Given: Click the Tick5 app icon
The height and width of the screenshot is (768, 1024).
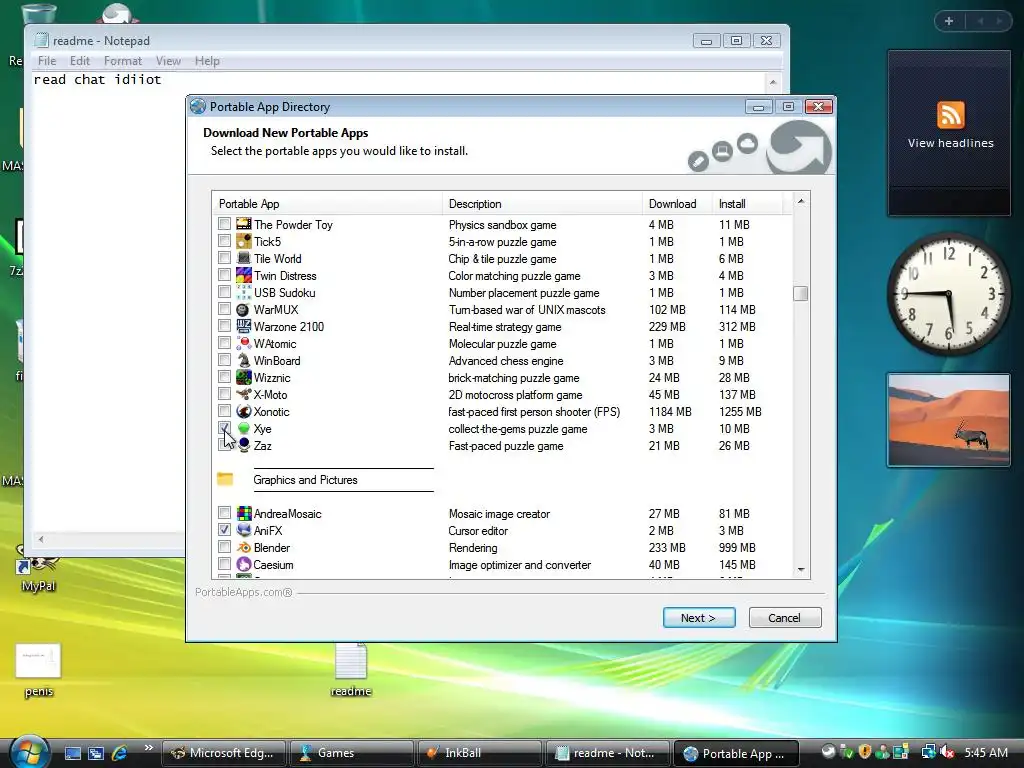Looking at the screenshot, I should click(x=244, y=241).
